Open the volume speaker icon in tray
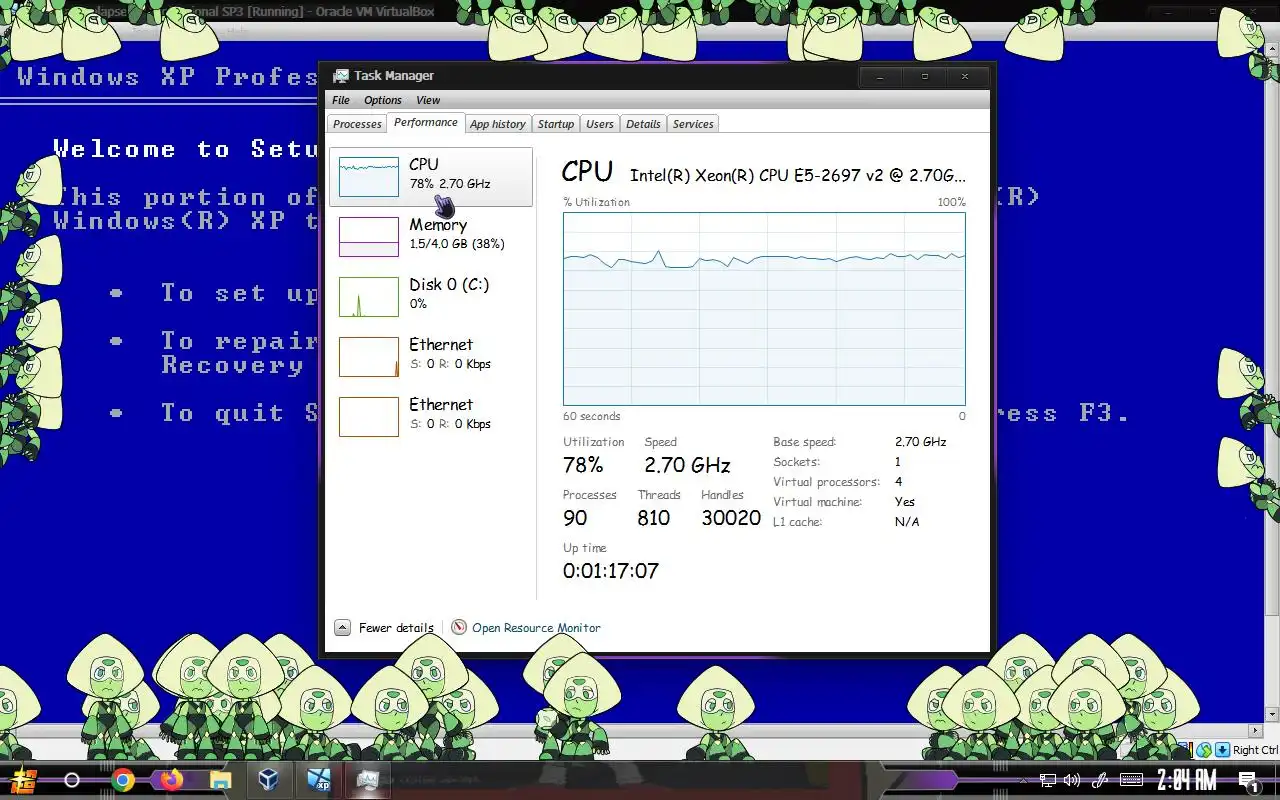 coord(1072,780)
